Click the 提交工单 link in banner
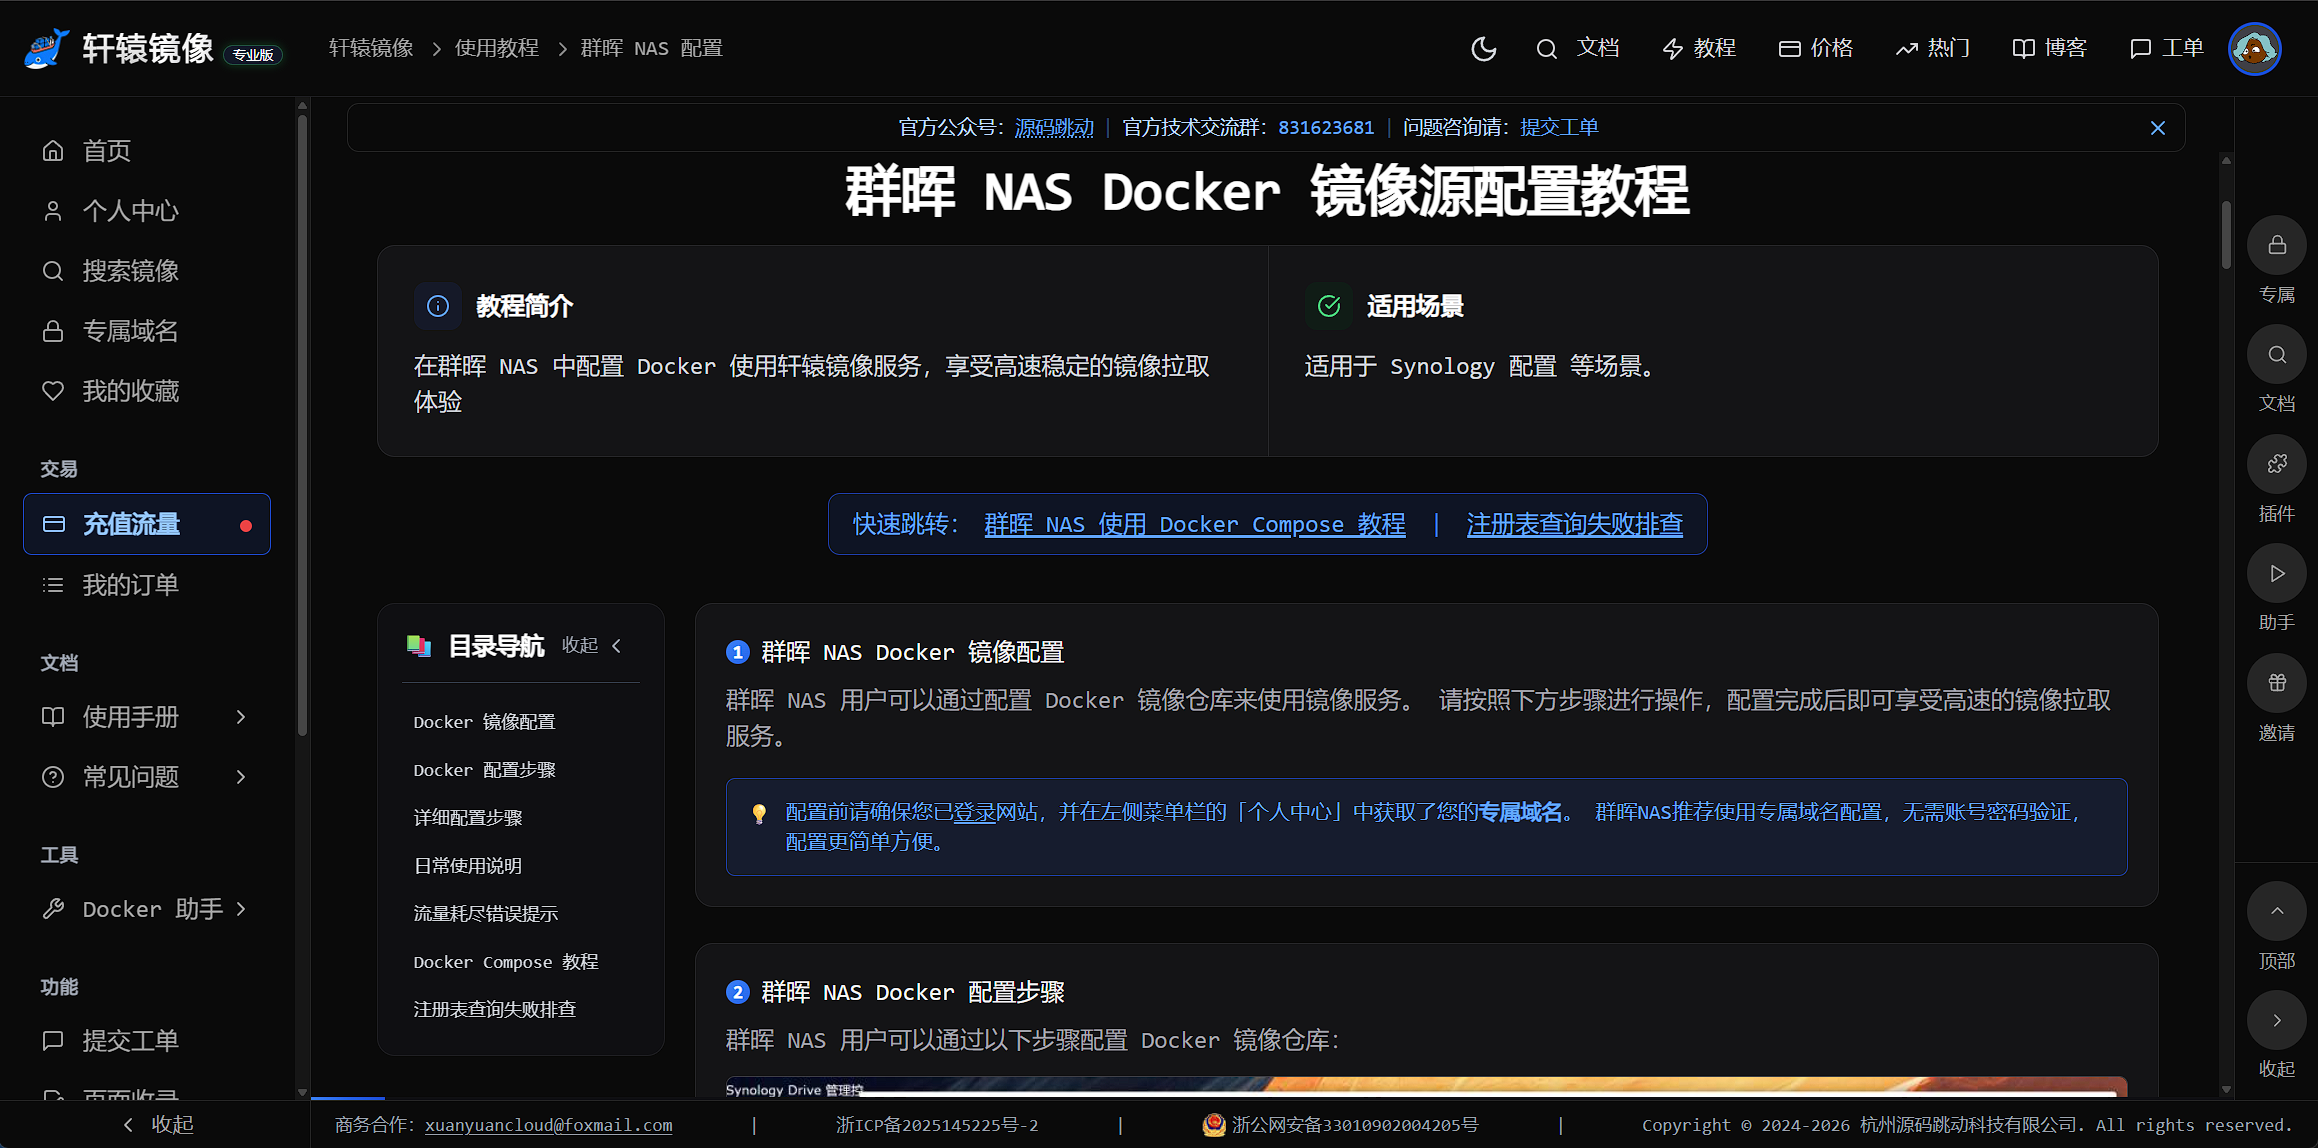This screenshot has width=2318, height=1148. [1559, 128]
